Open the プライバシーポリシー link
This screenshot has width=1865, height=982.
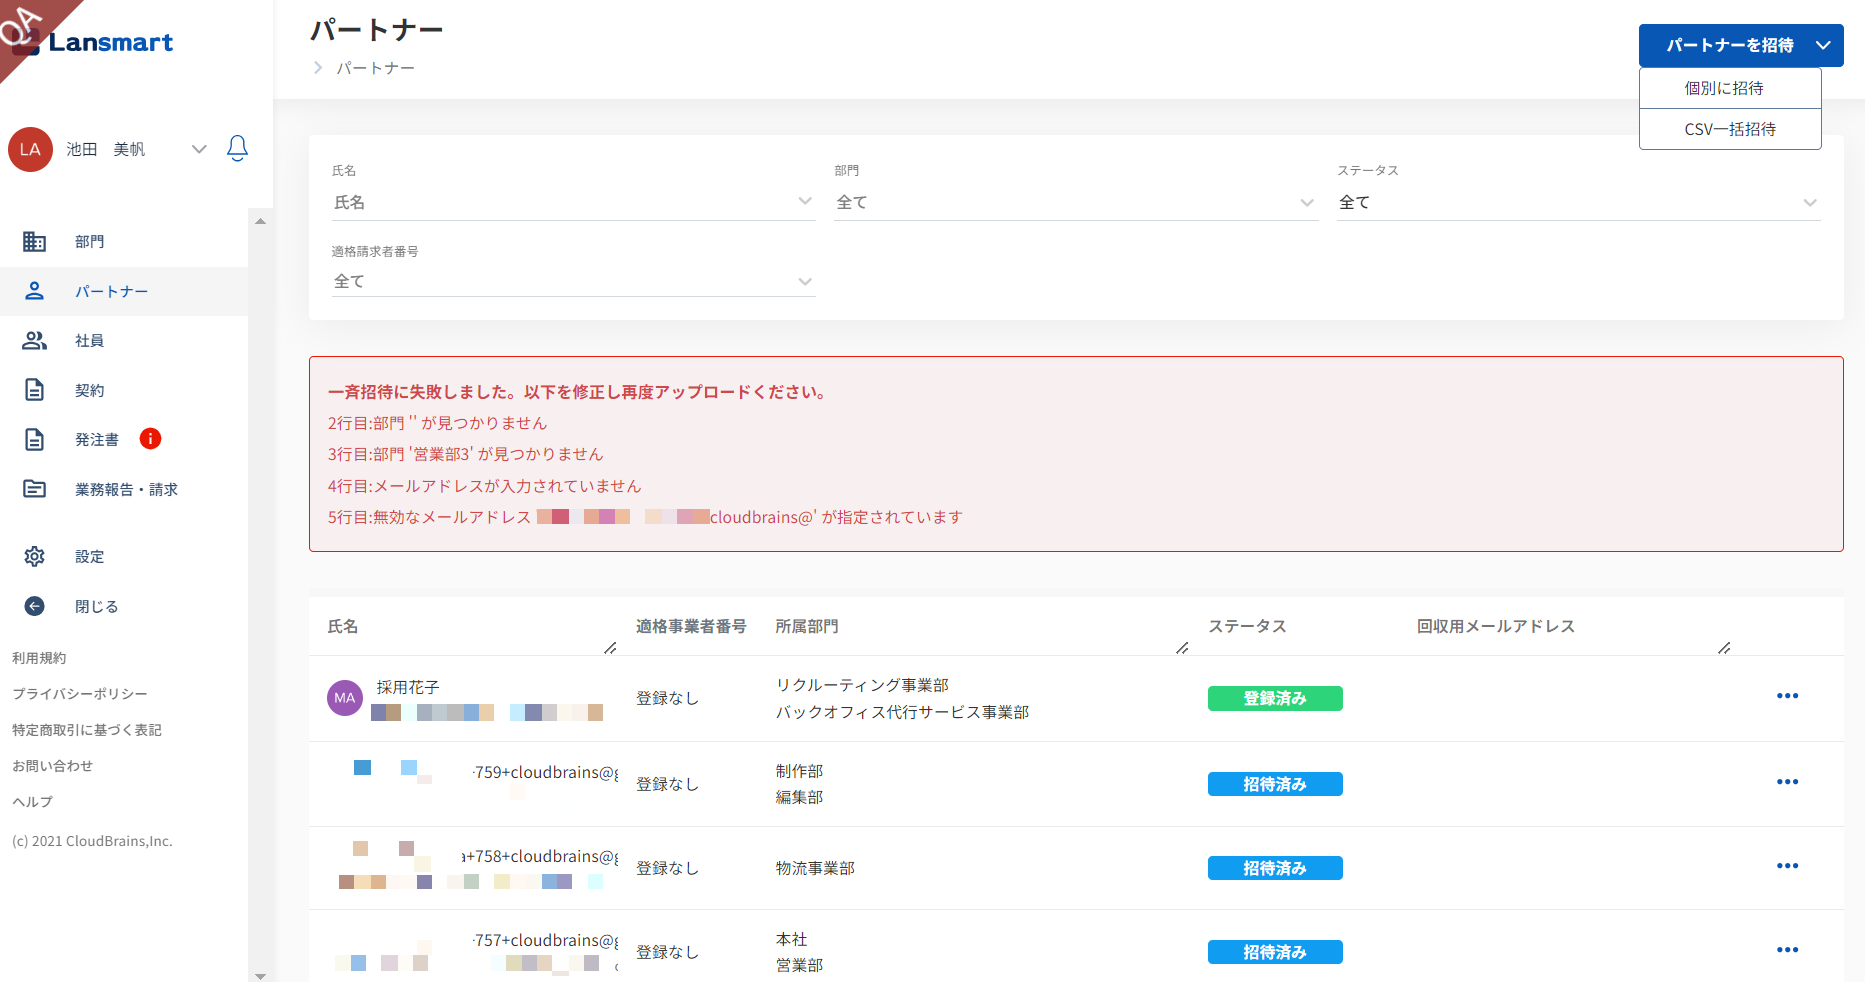coord(80,694)
